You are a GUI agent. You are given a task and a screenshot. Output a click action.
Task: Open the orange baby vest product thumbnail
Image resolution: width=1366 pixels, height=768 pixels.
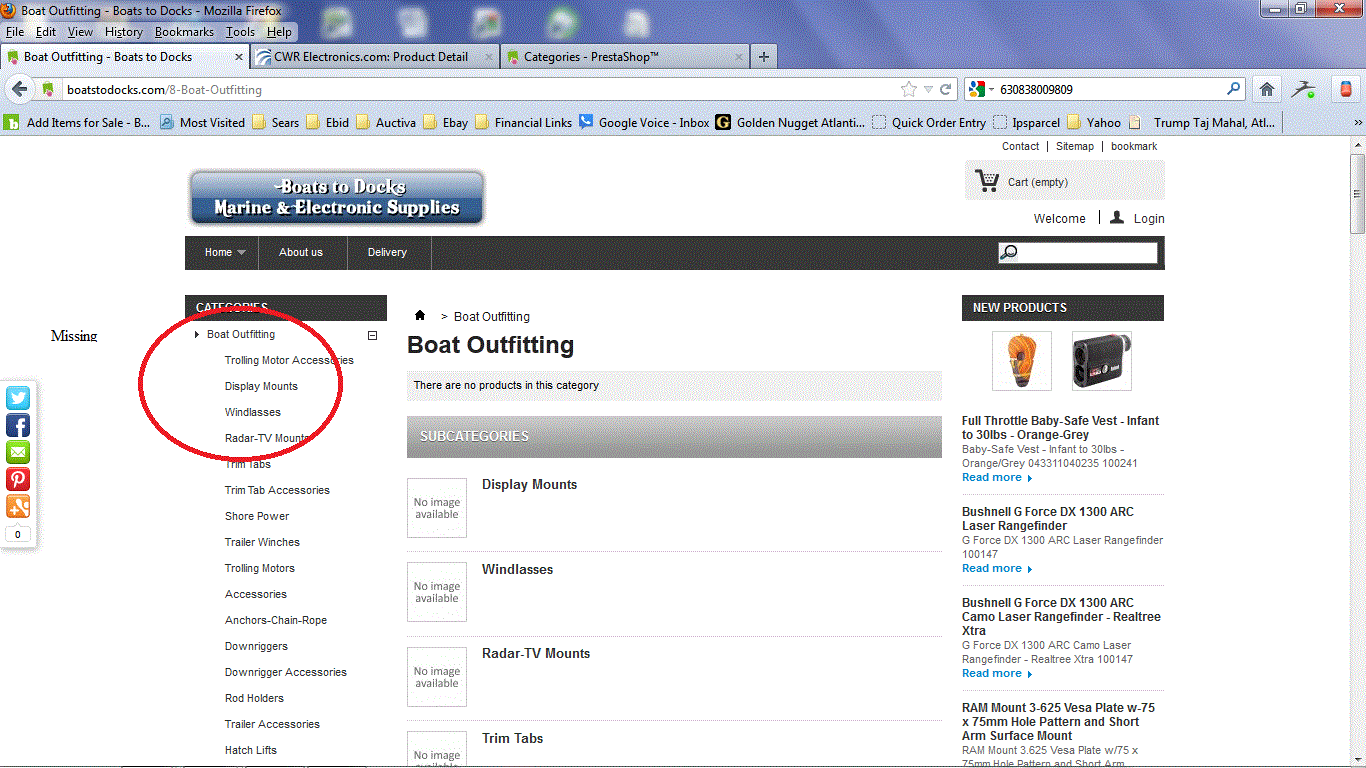[1022, 361]
